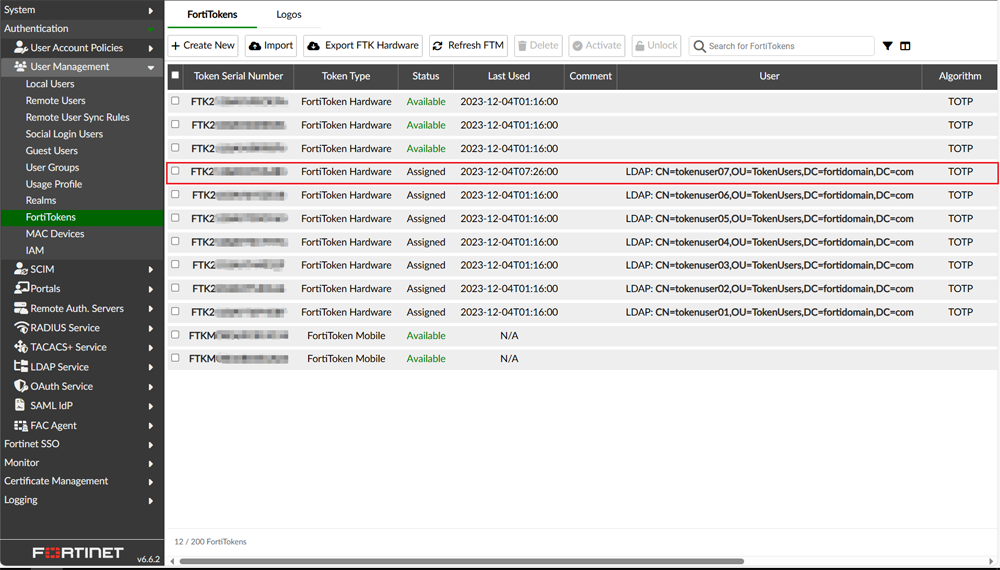Expand the LDAP Service submenu
This screenshot has height=570, width=1000.
151,367
